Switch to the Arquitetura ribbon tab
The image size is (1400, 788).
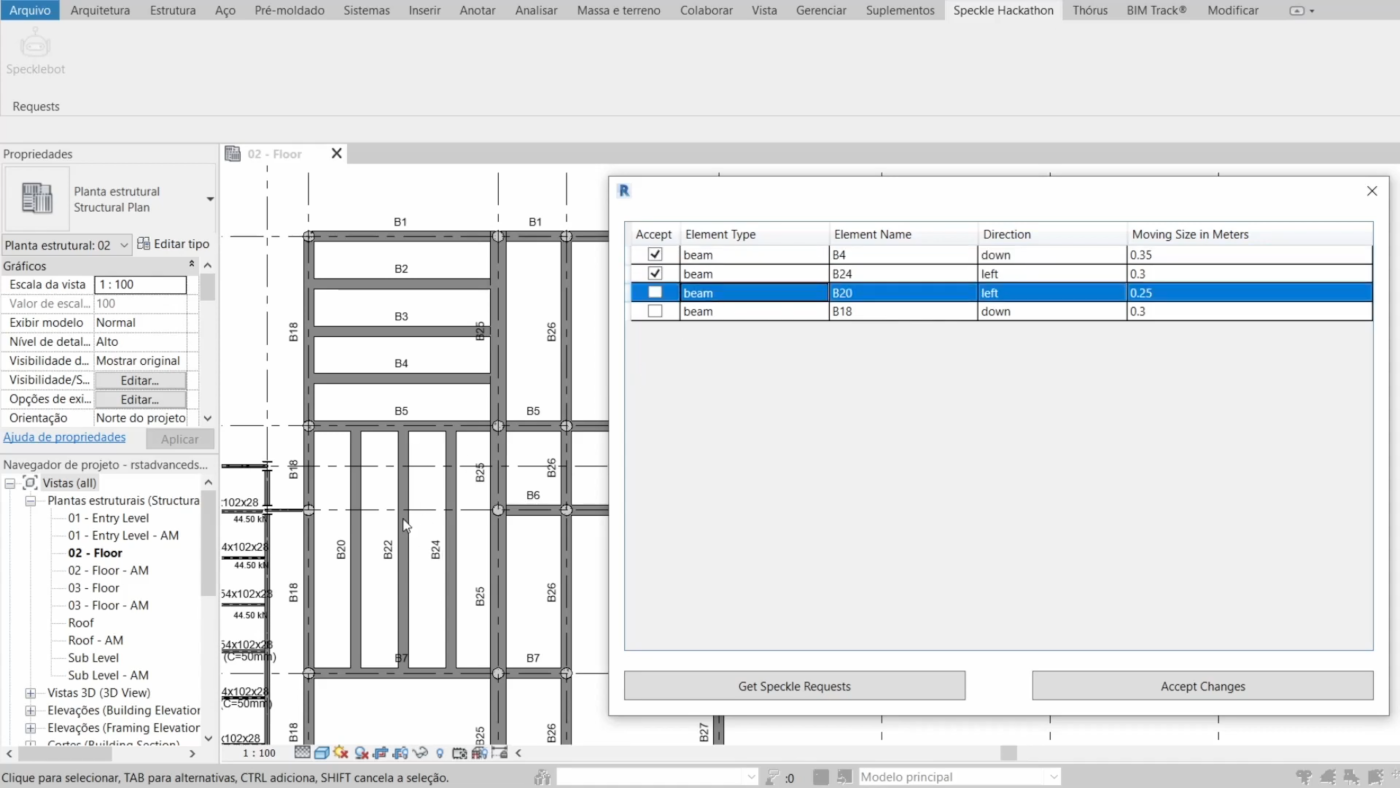(x=100, y=10)
